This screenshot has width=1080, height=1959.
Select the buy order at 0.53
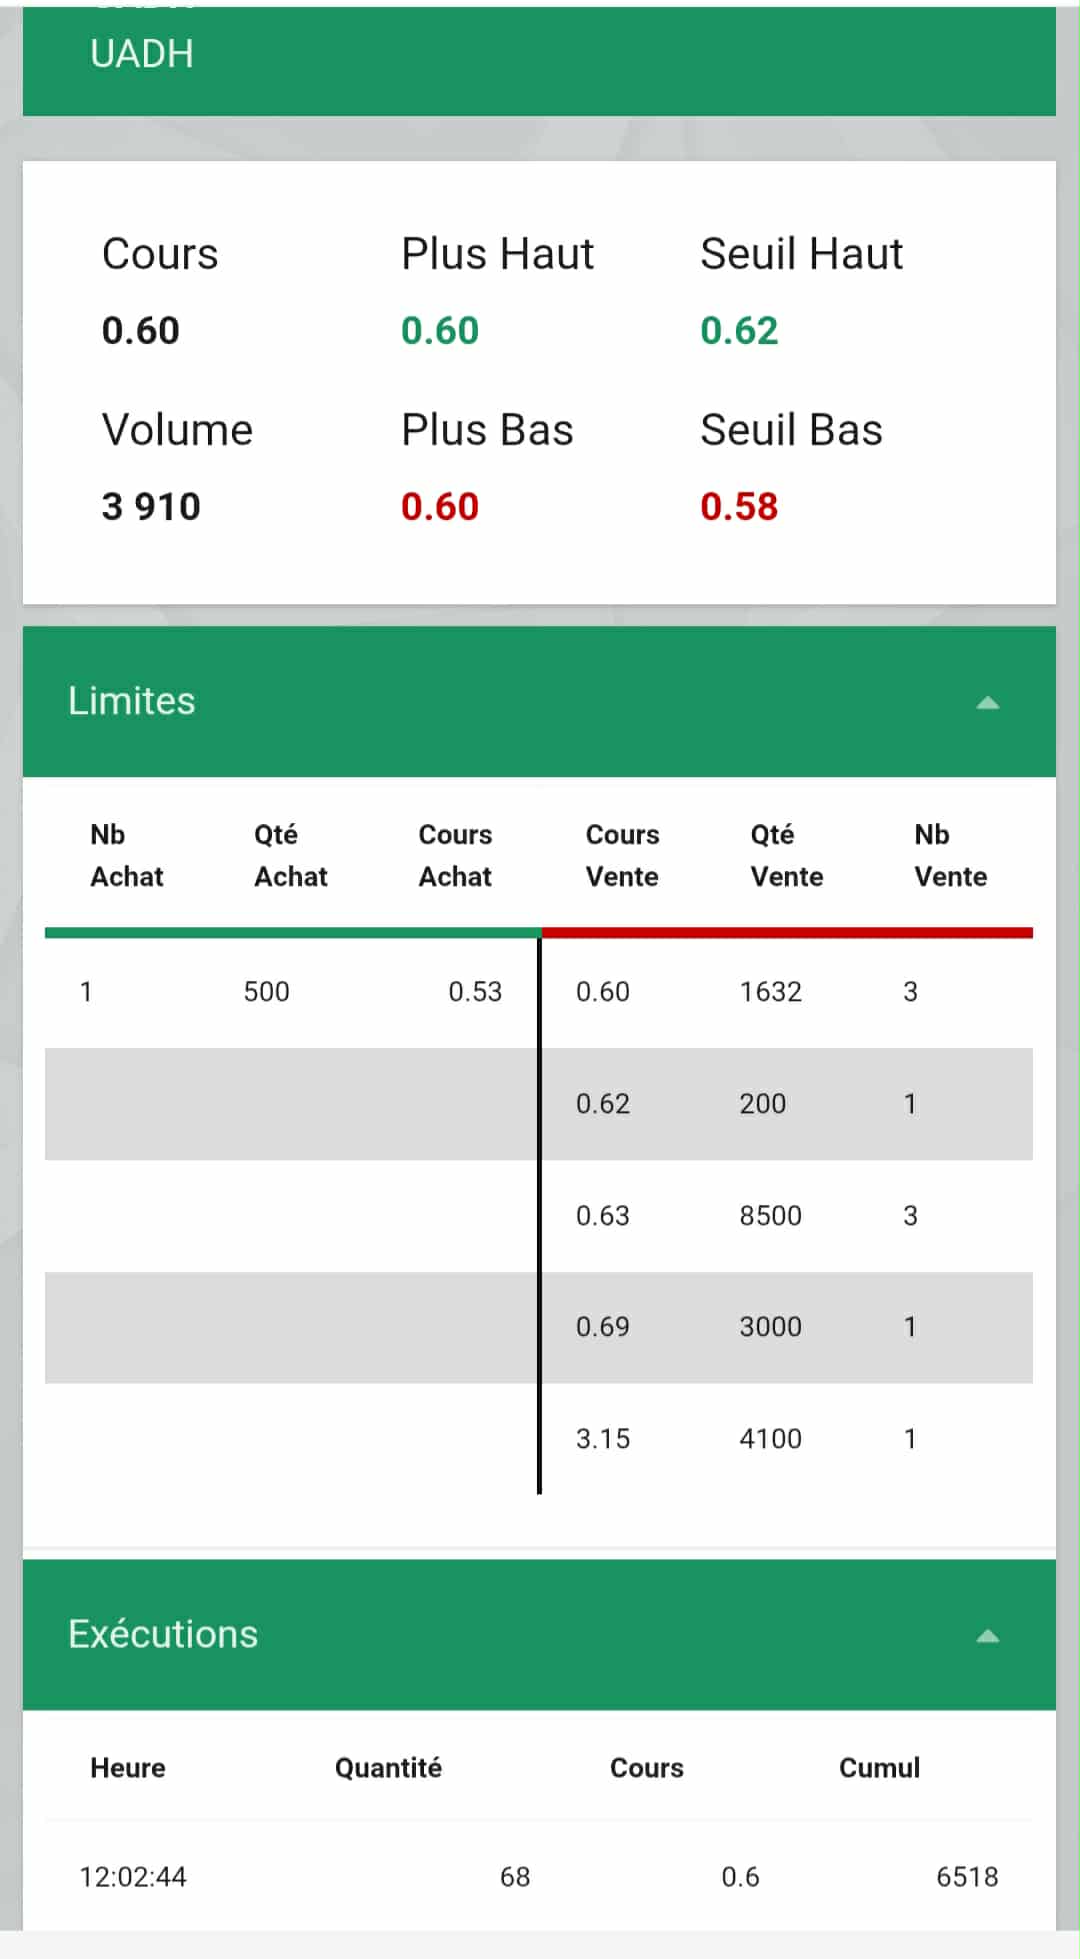(x=290, y=992)
